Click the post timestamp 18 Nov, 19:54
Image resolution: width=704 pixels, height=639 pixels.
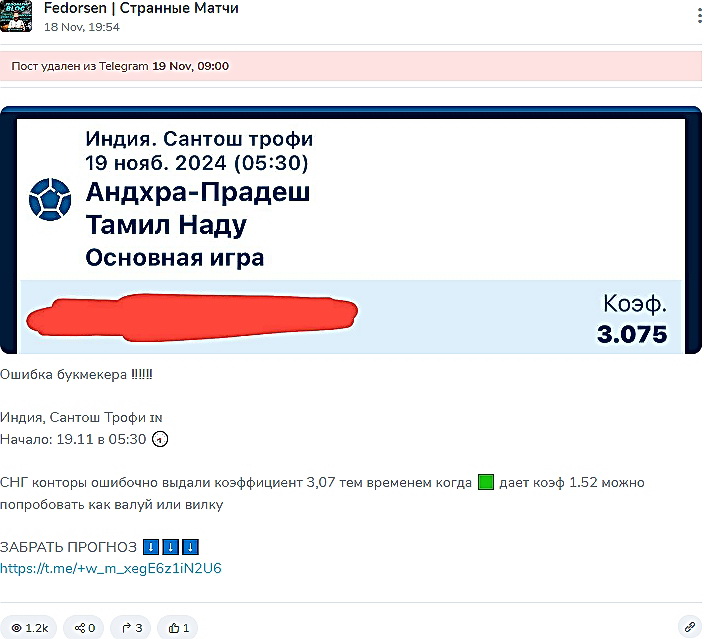[82, 27]
